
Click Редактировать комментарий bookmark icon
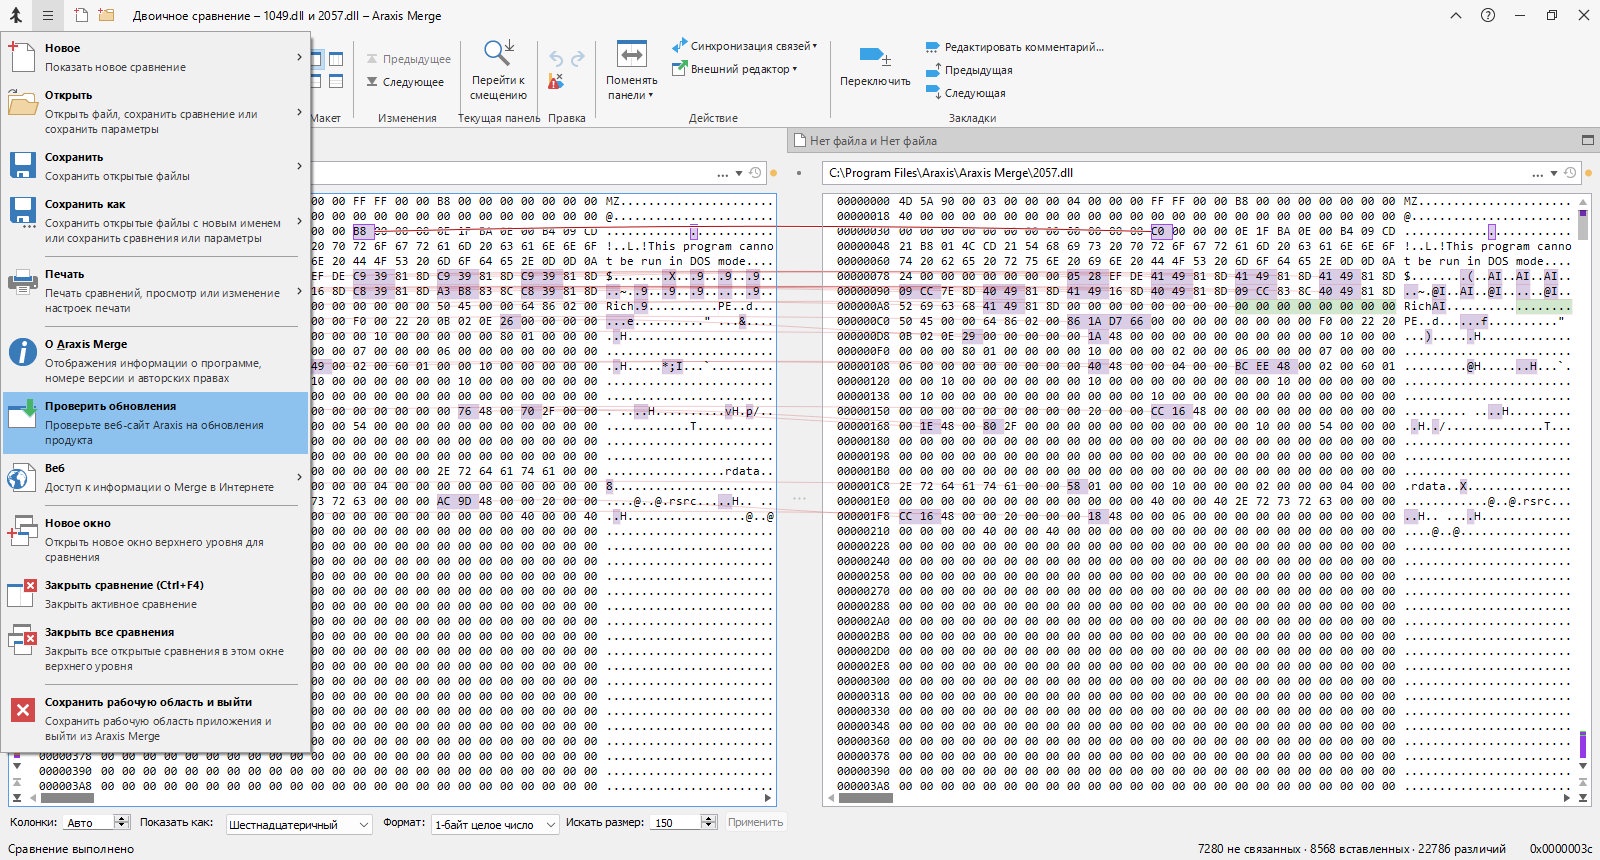point(932,47)
